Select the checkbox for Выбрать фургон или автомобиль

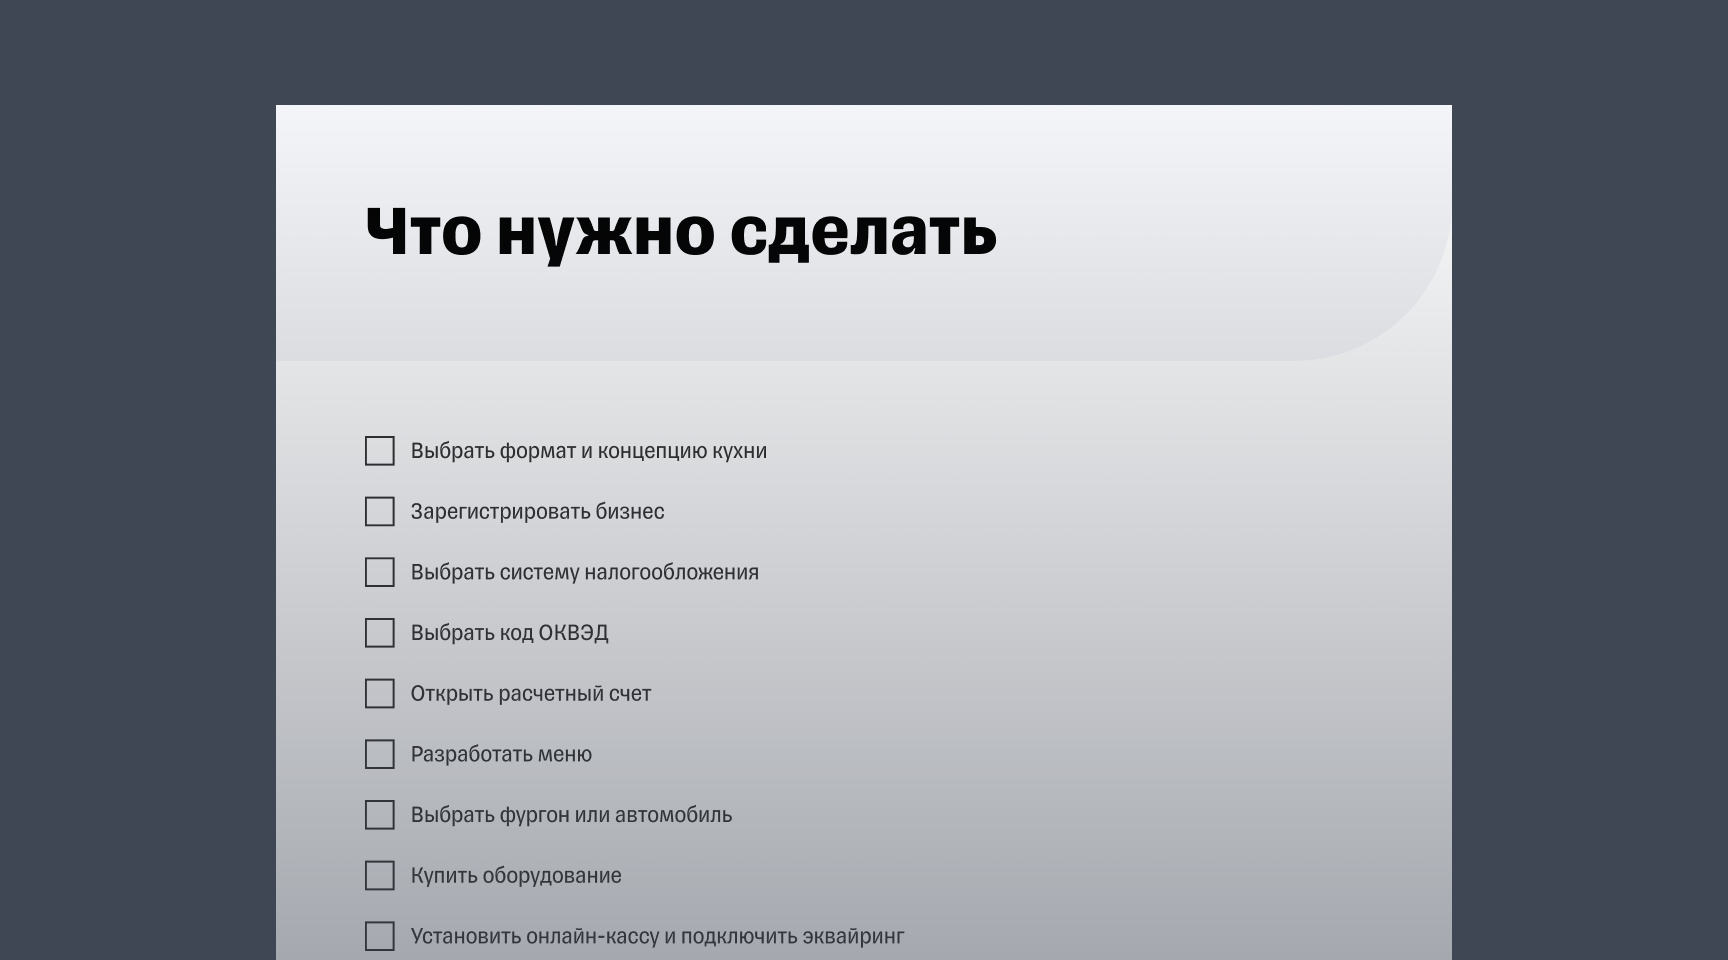[380, 815]
